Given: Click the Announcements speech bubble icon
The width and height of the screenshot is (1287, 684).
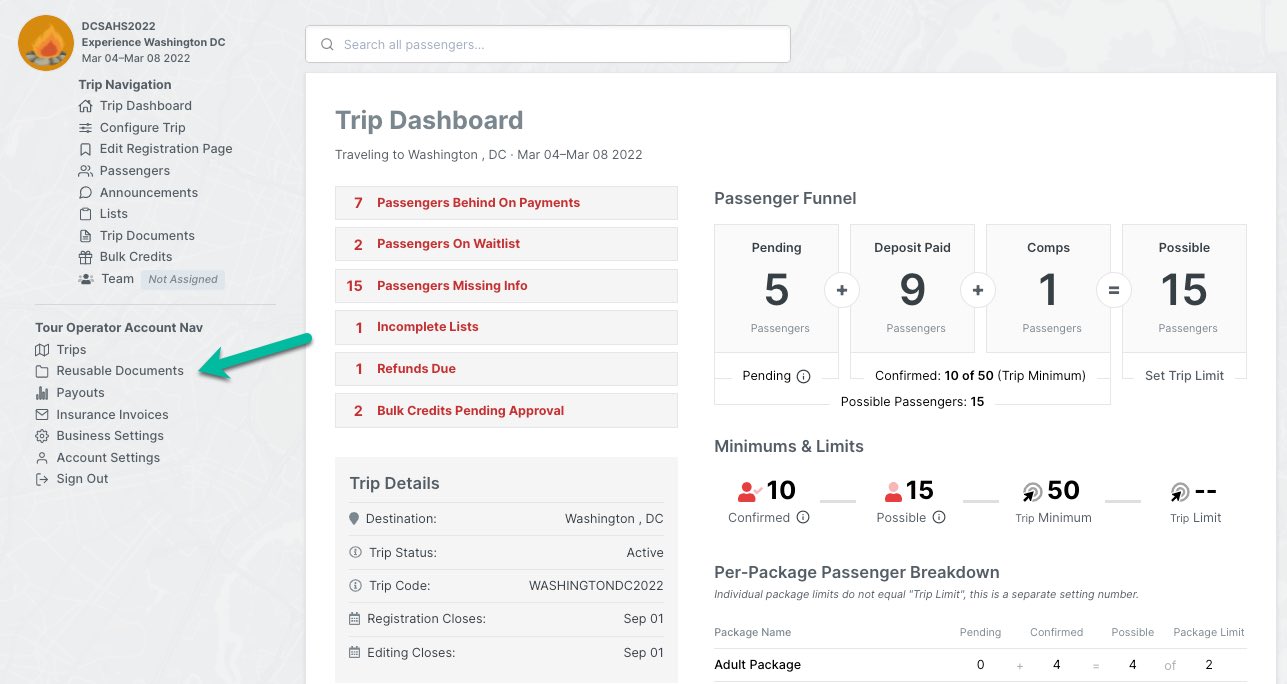Looking at the screenshot, I should click(86, 193).
